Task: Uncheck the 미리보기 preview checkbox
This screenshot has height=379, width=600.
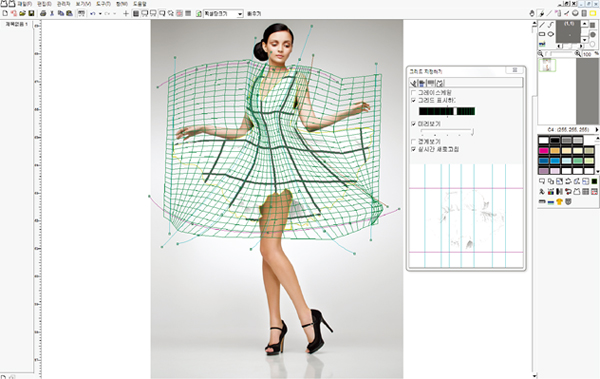Action: [413, 124]
